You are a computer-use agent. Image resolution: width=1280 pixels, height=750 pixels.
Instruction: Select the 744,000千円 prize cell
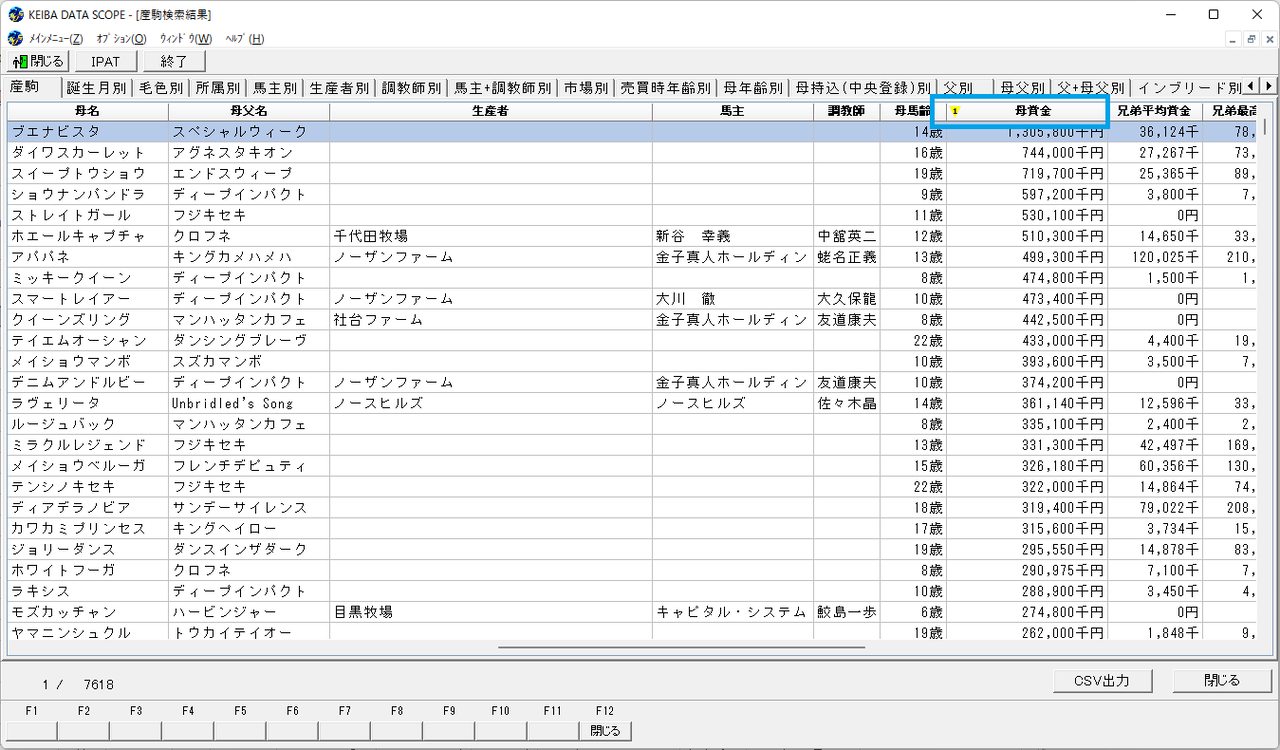(1027, 153)
